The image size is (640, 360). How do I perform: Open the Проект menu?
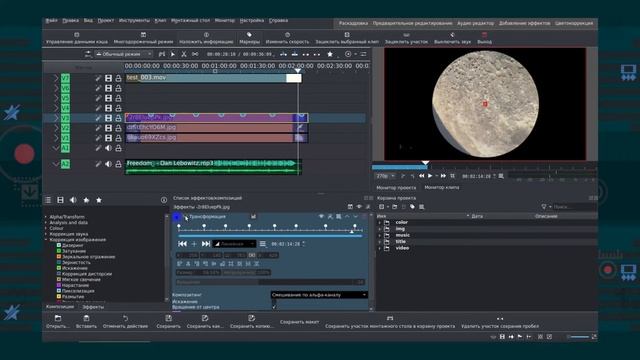[106, 20]
